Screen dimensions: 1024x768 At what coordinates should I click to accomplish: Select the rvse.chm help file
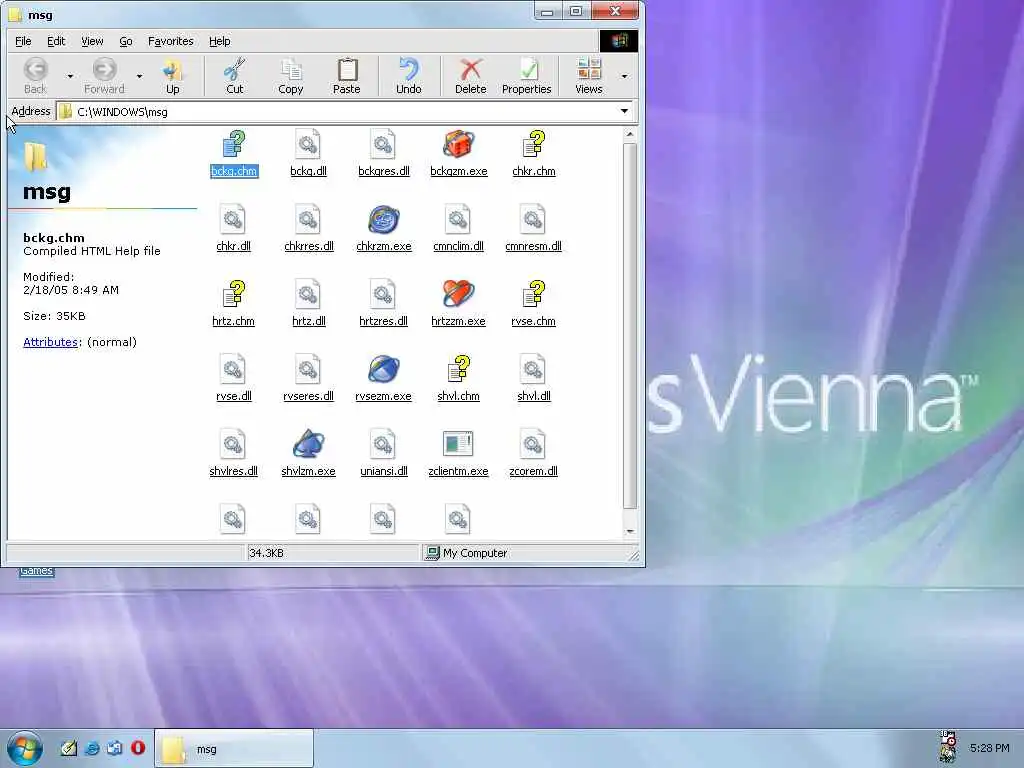pyautogui.click(x=534, y=304)
